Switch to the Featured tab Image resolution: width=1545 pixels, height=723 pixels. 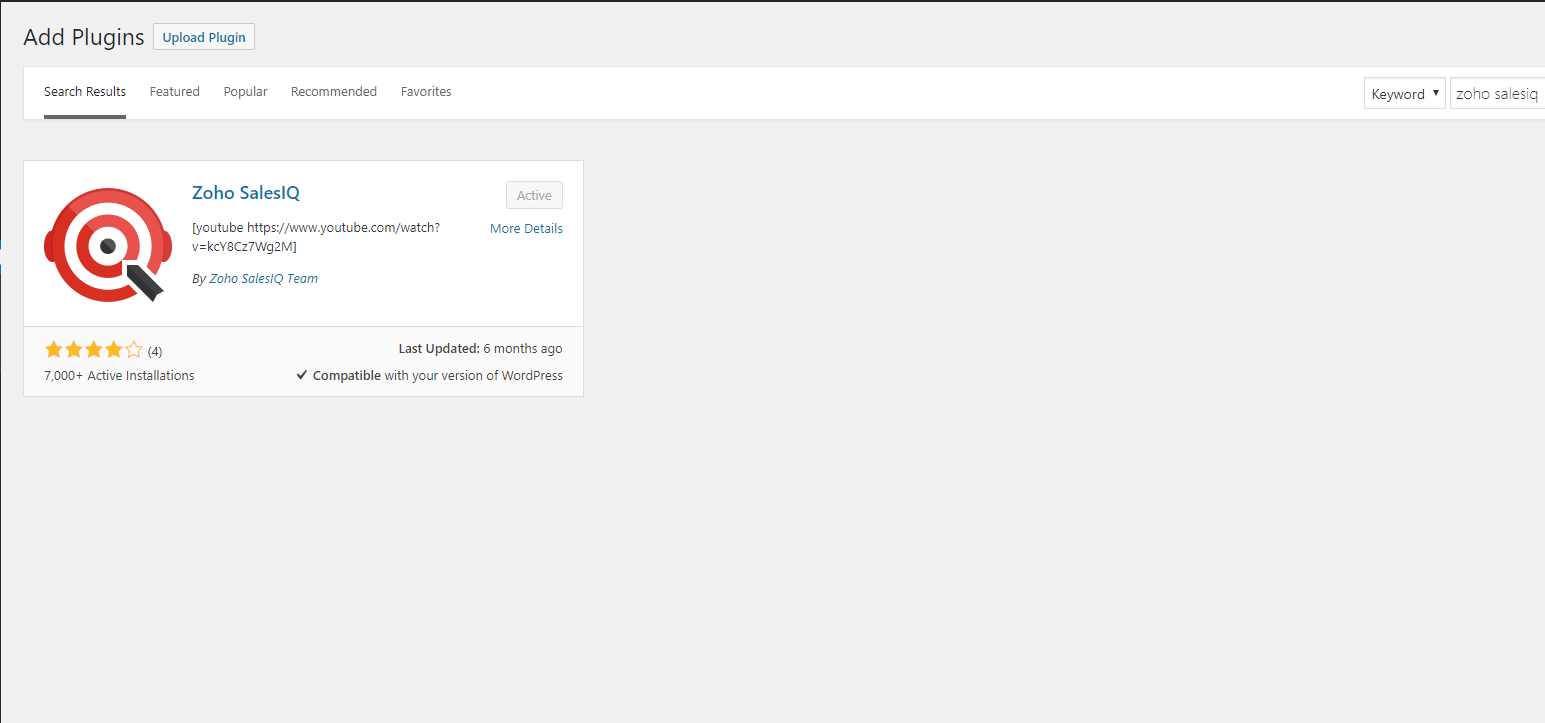coord(175,92)
